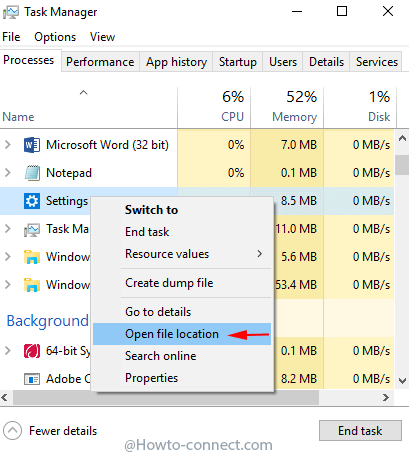Screen dimensions: 409x452
Task: Choose Switch to in context menu
Action: pos(182,210)
